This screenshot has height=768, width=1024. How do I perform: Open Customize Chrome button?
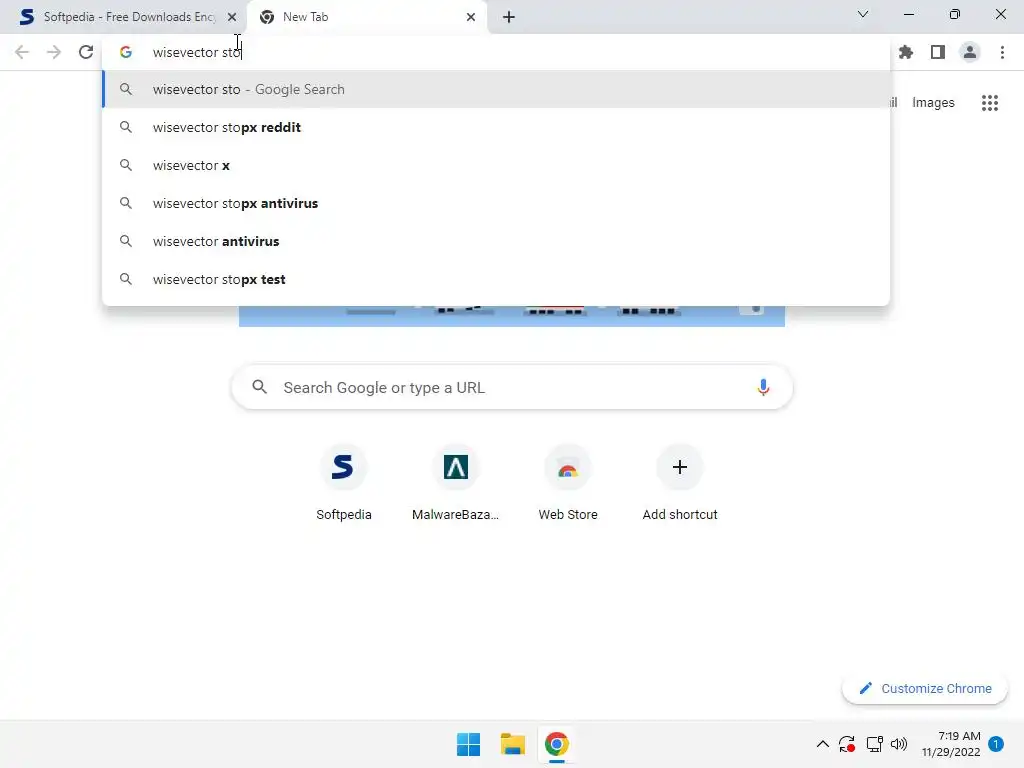click(x=925, y=688)
